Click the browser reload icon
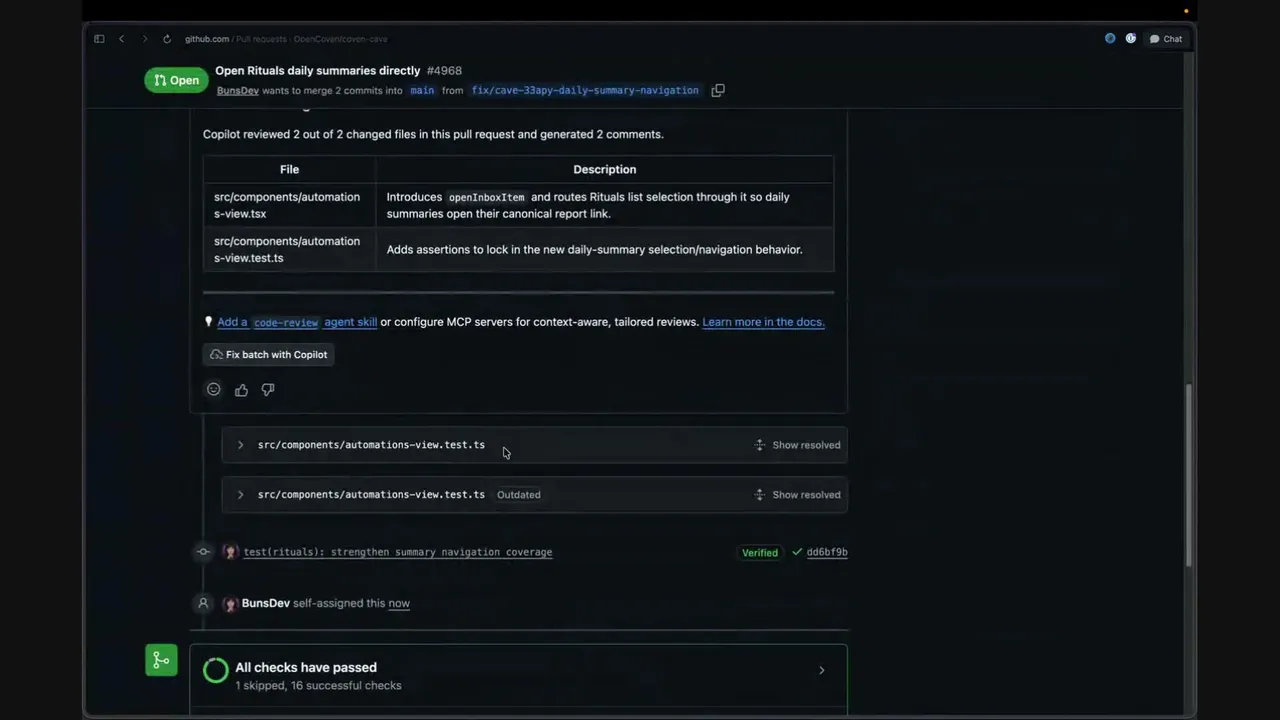The image size is (1280, 720). pos(167,39)
